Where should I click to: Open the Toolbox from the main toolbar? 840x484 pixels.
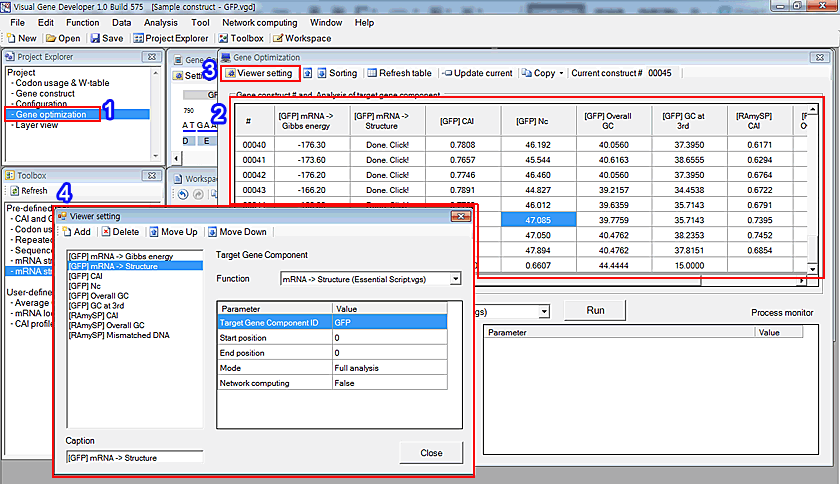pyautogui.click(x=241, y=38)
